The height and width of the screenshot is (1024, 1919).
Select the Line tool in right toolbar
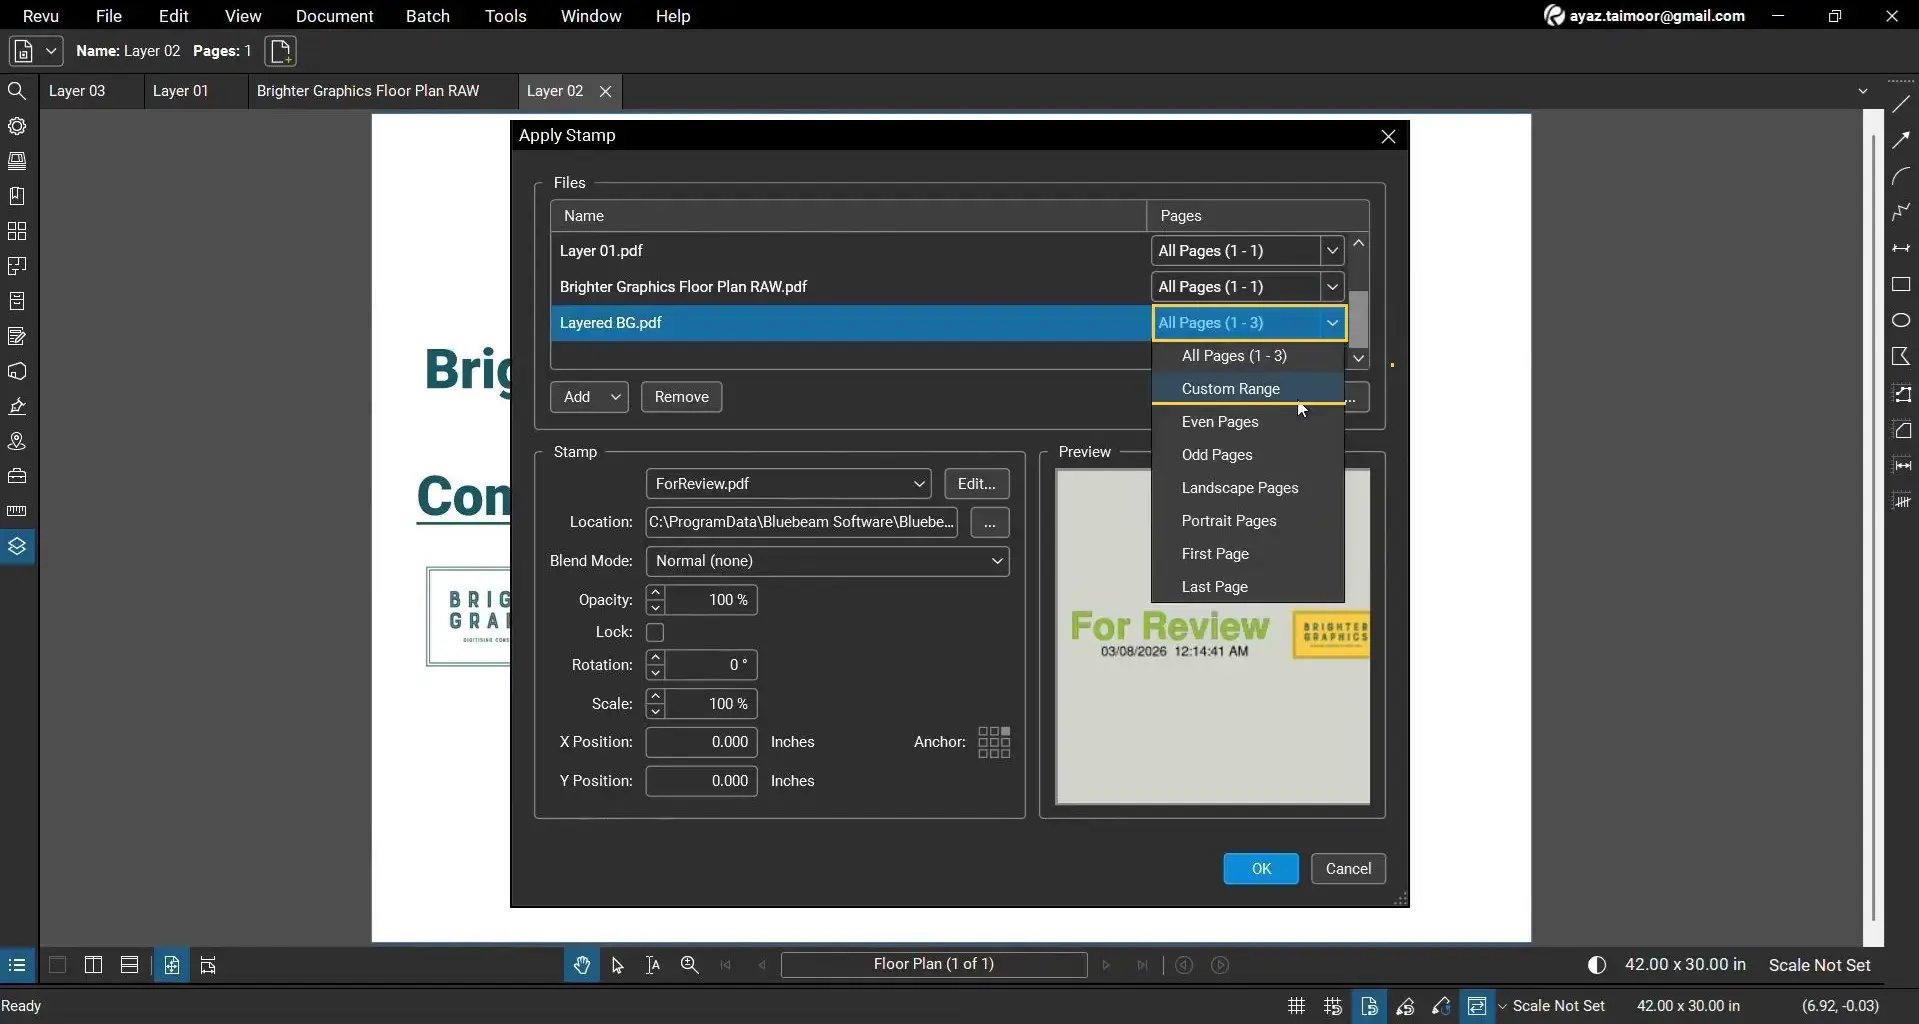1901,104
